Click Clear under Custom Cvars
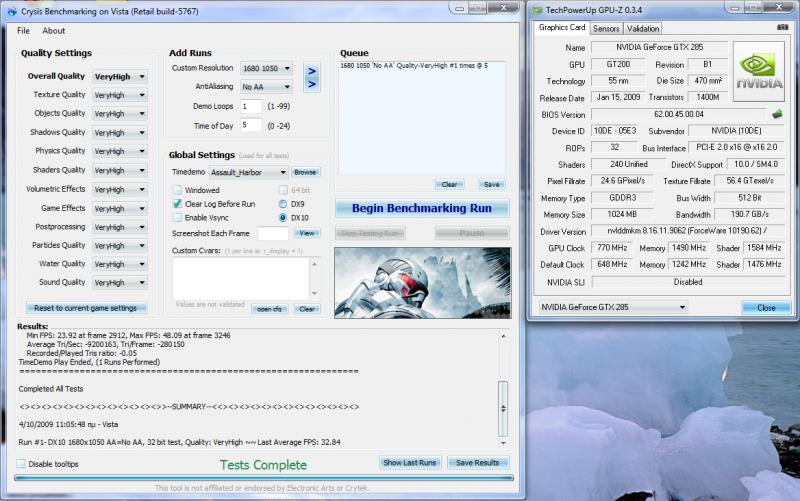This screenshot has height=501, width=800. [x=307, y=309]
